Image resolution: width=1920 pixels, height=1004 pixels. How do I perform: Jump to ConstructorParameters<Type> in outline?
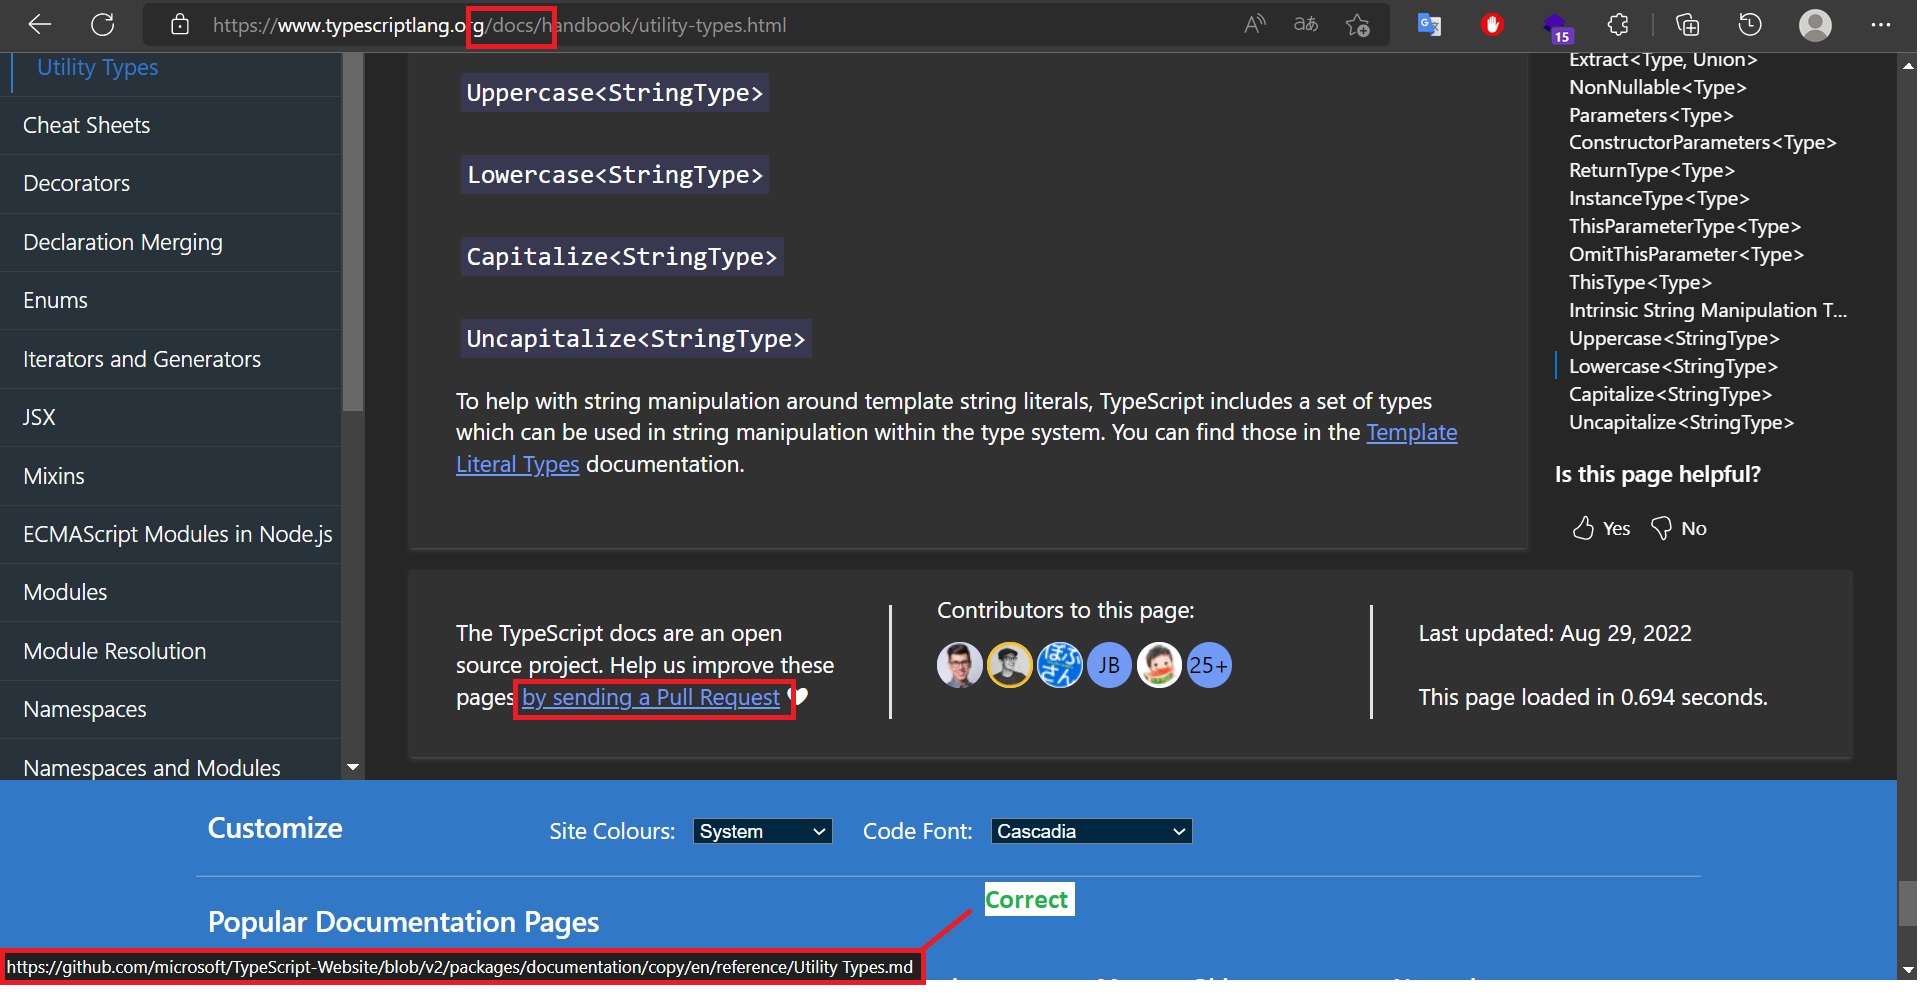click(1702, 142)
